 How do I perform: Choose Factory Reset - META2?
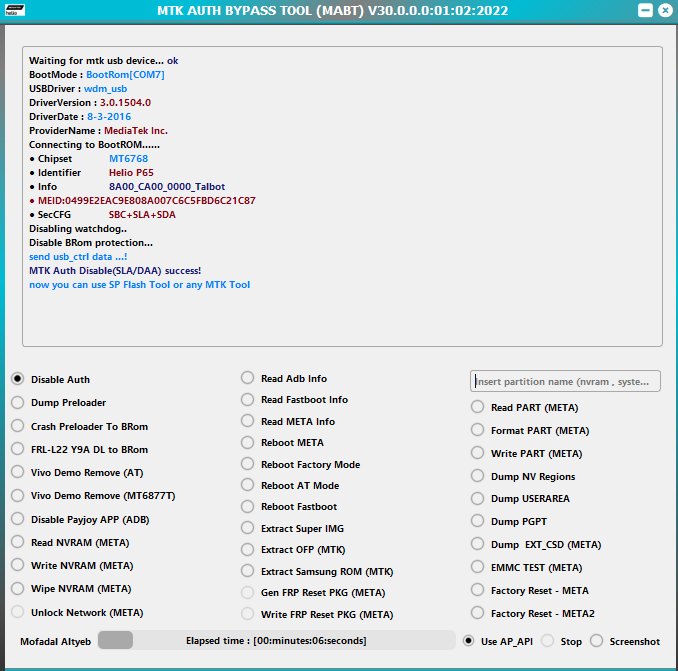pos(477,613)
